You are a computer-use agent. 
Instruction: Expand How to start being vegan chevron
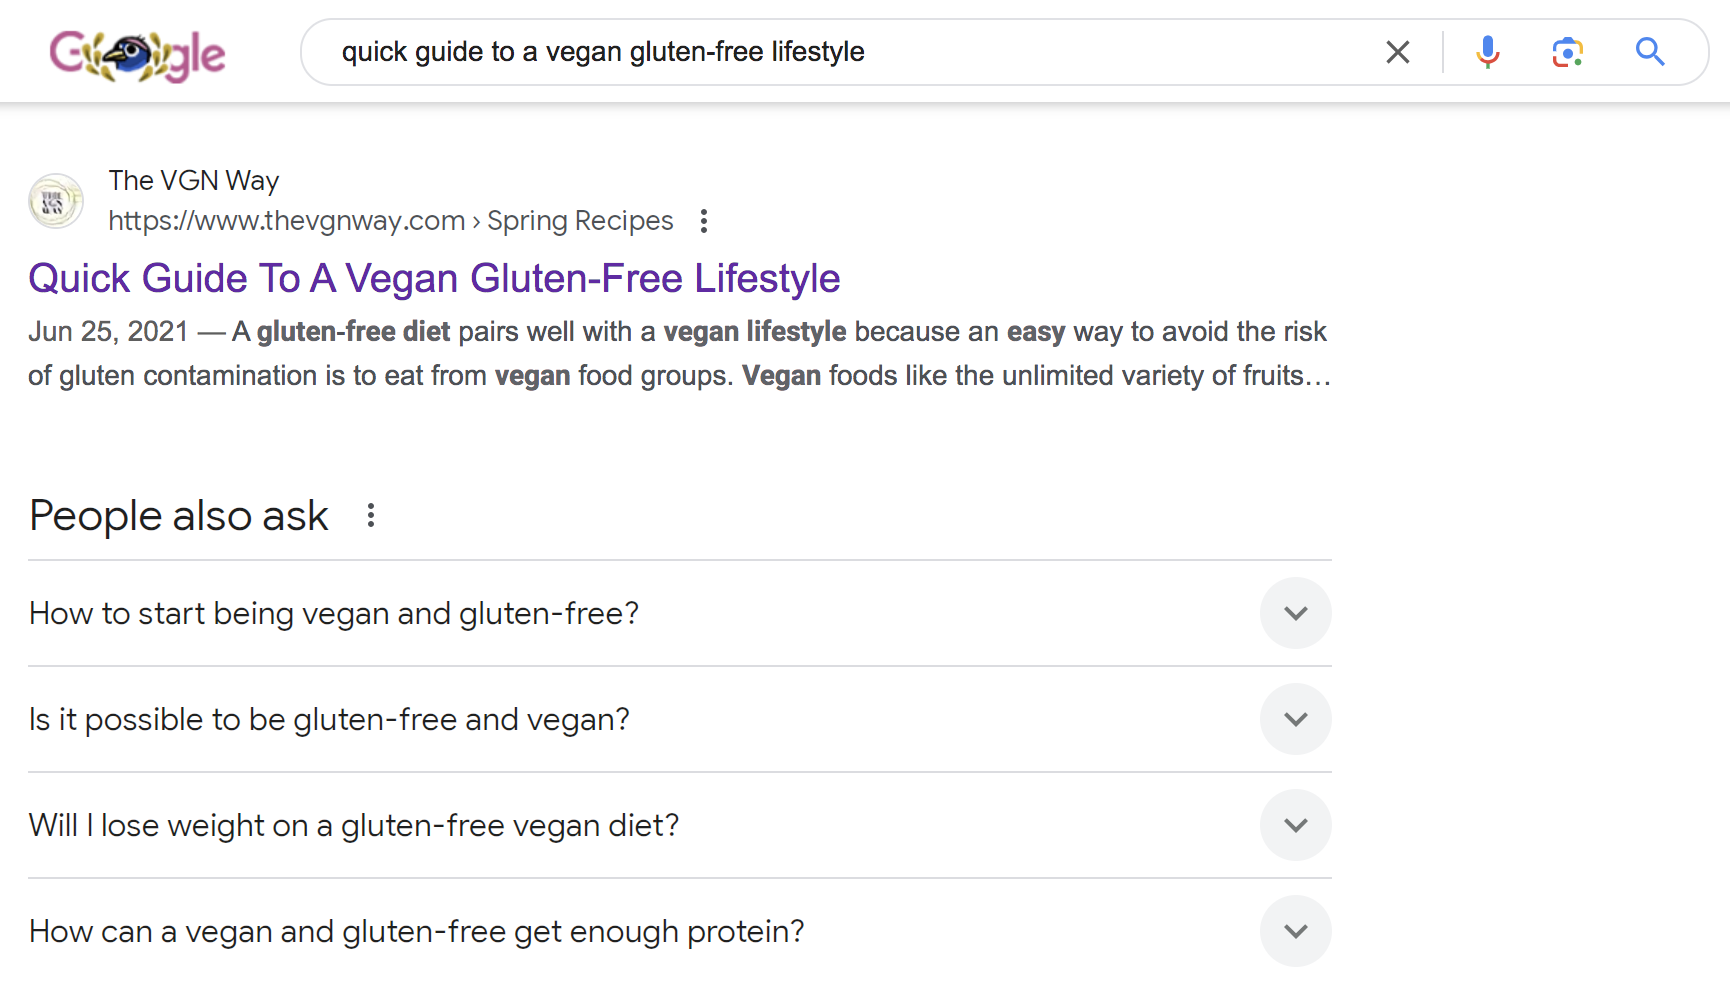pos(1296,613)
